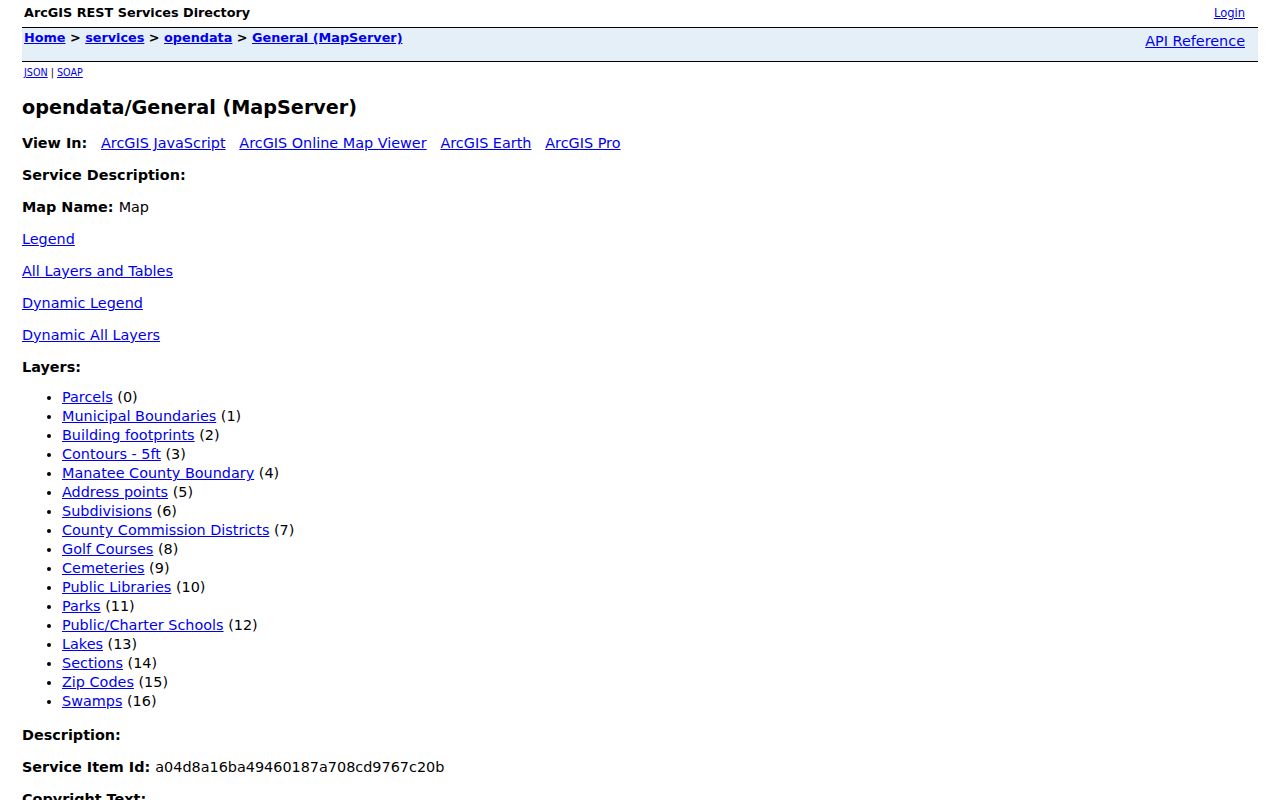Select the Building footprints layer

(128, 435)
